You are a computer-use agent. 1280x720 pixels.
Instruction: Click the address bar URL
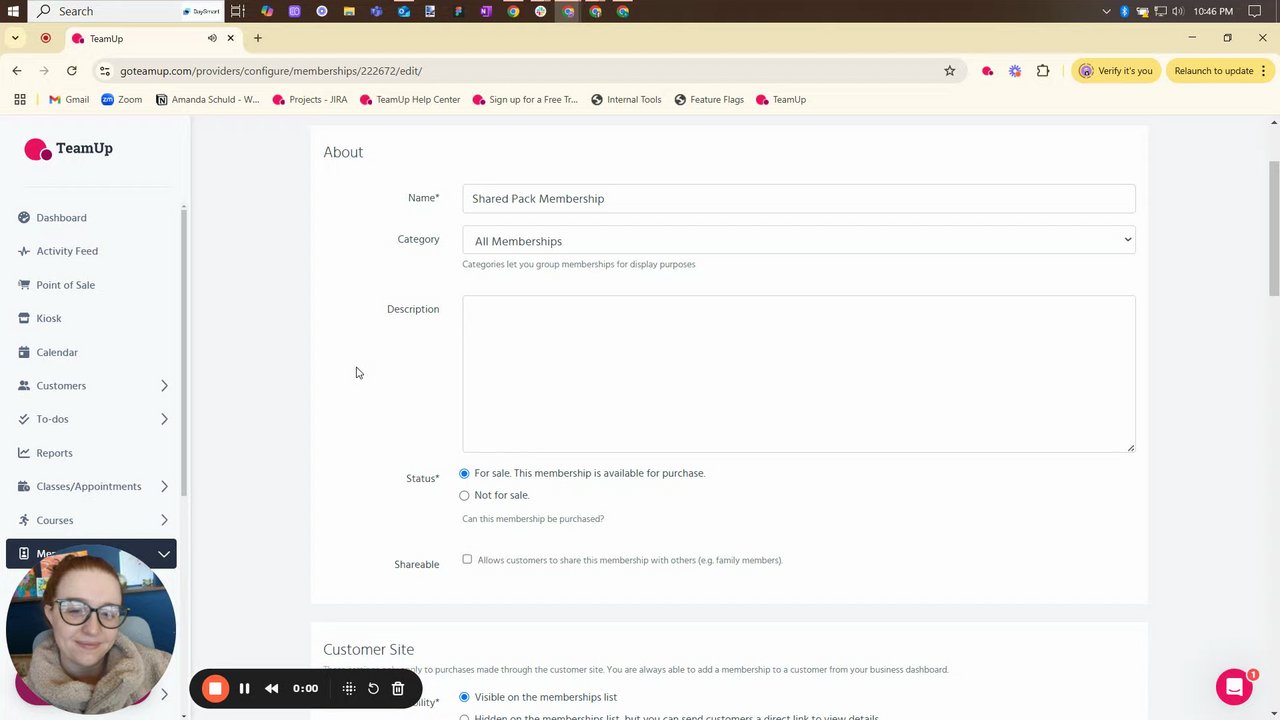click(271, 71)
